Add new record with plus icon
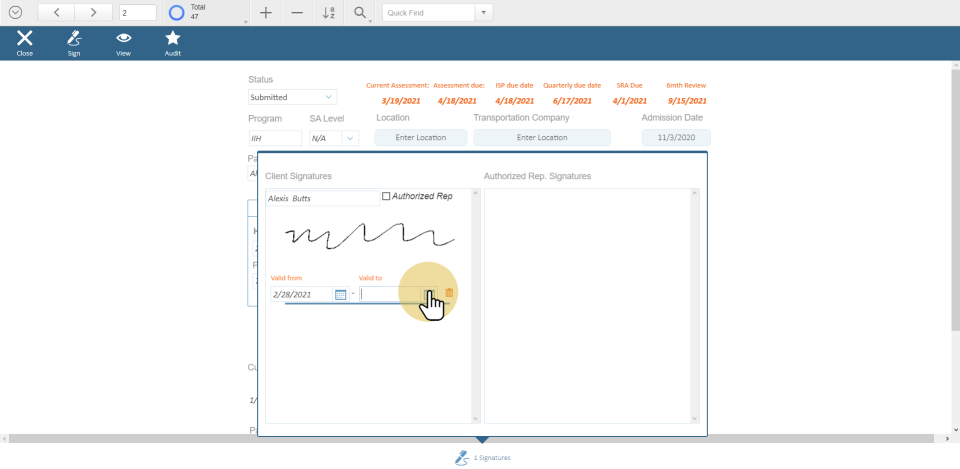Image resolution: width=960 pixels, height=469 pixels. [265, 13]
